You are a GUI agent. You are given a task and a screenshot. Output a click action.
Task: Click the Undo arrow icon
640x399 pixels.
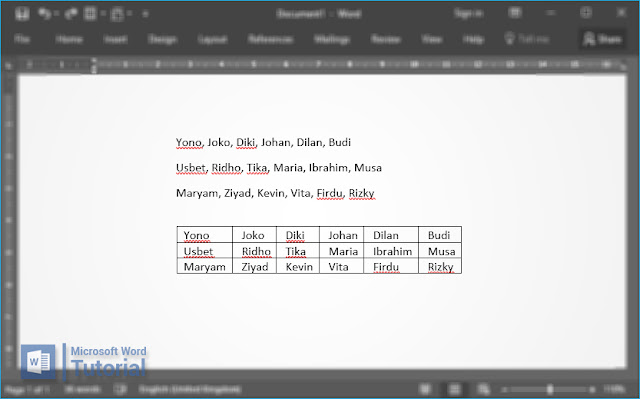44,14
